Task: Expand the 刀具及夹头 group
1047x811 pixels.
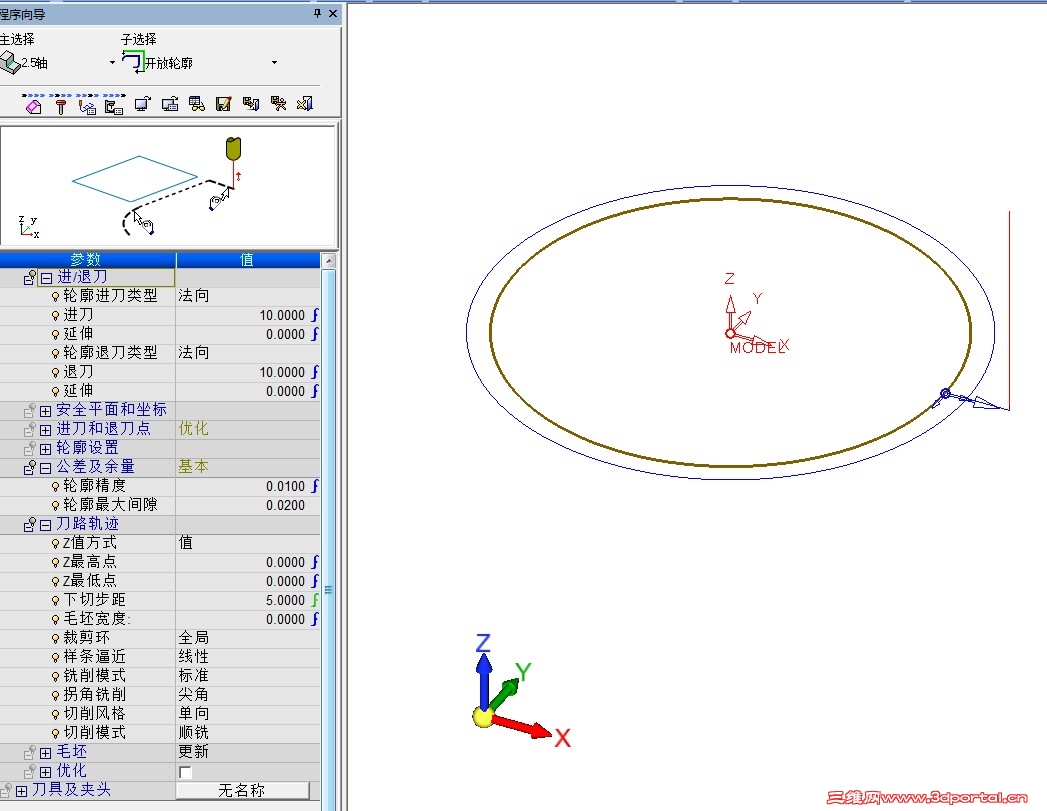Action: tap(21, 791)
